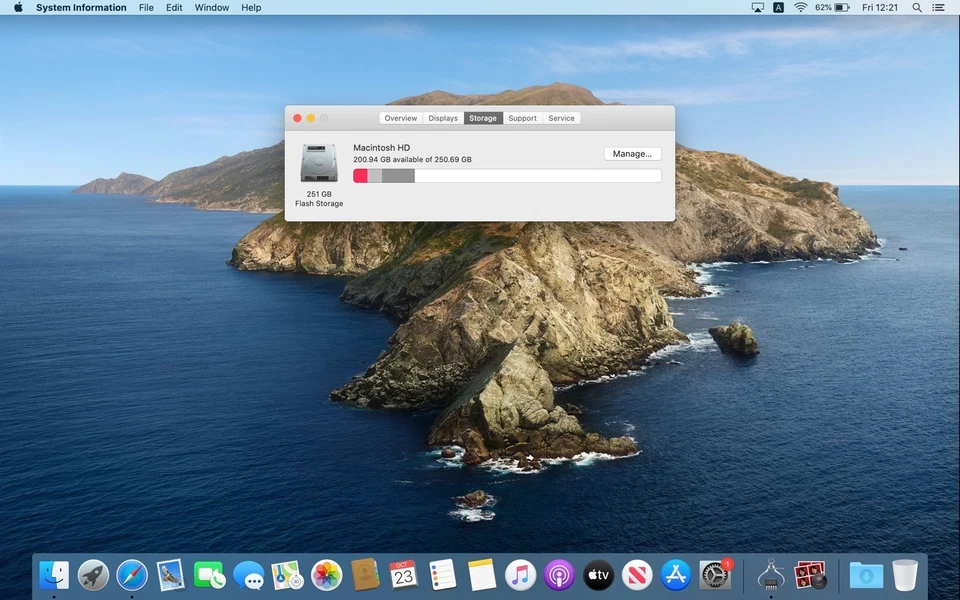
Task: Open the App Store in Dock
Action: [x=676, y=576]
